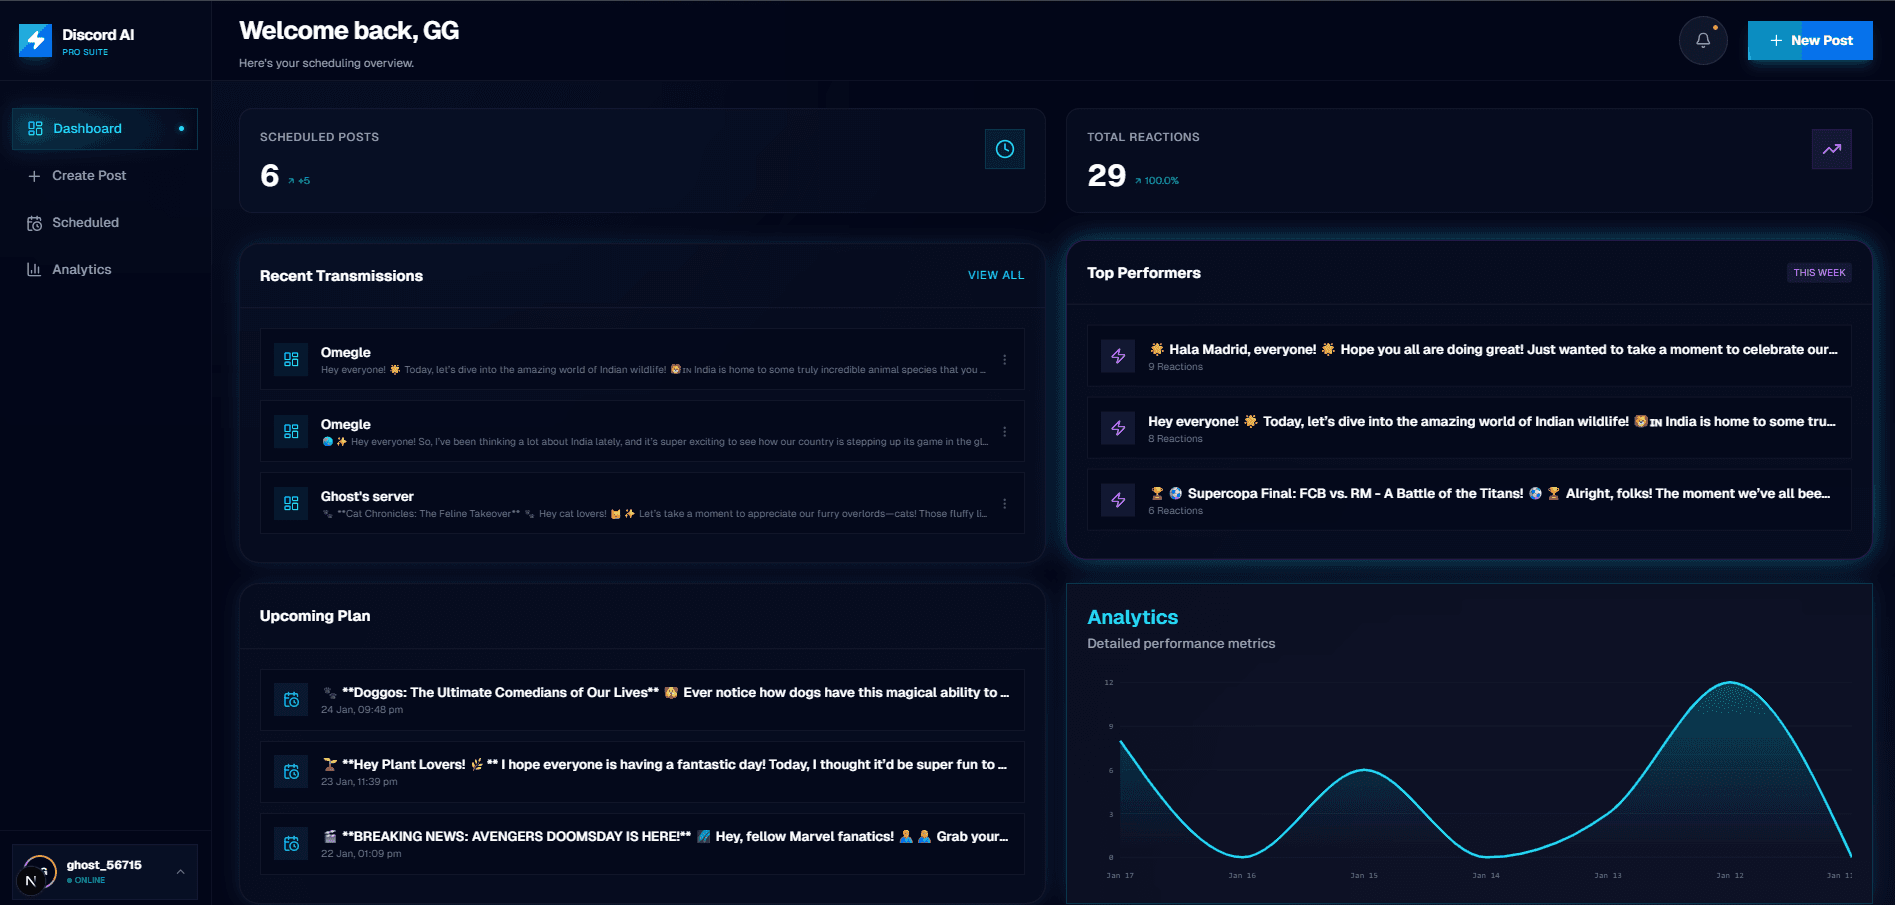Click the calendar icon next to Doggos post
Viewport: 1895px width, 905px height.
pyautogui.click(x=290, y=700)
